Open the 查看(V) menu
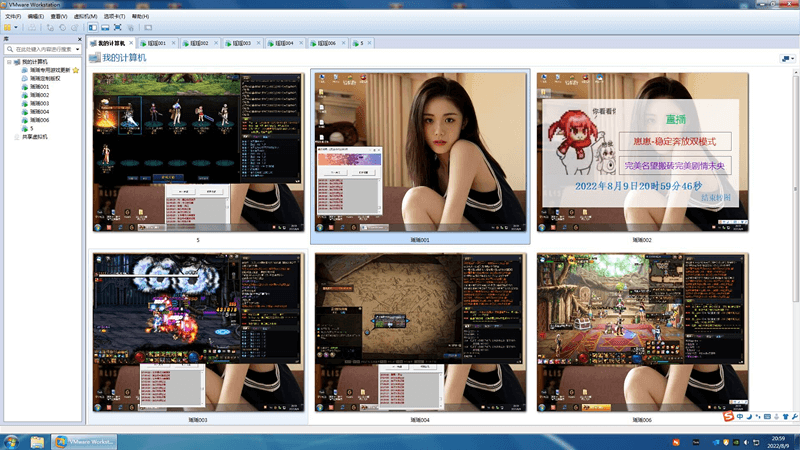 tap(59, 16)
